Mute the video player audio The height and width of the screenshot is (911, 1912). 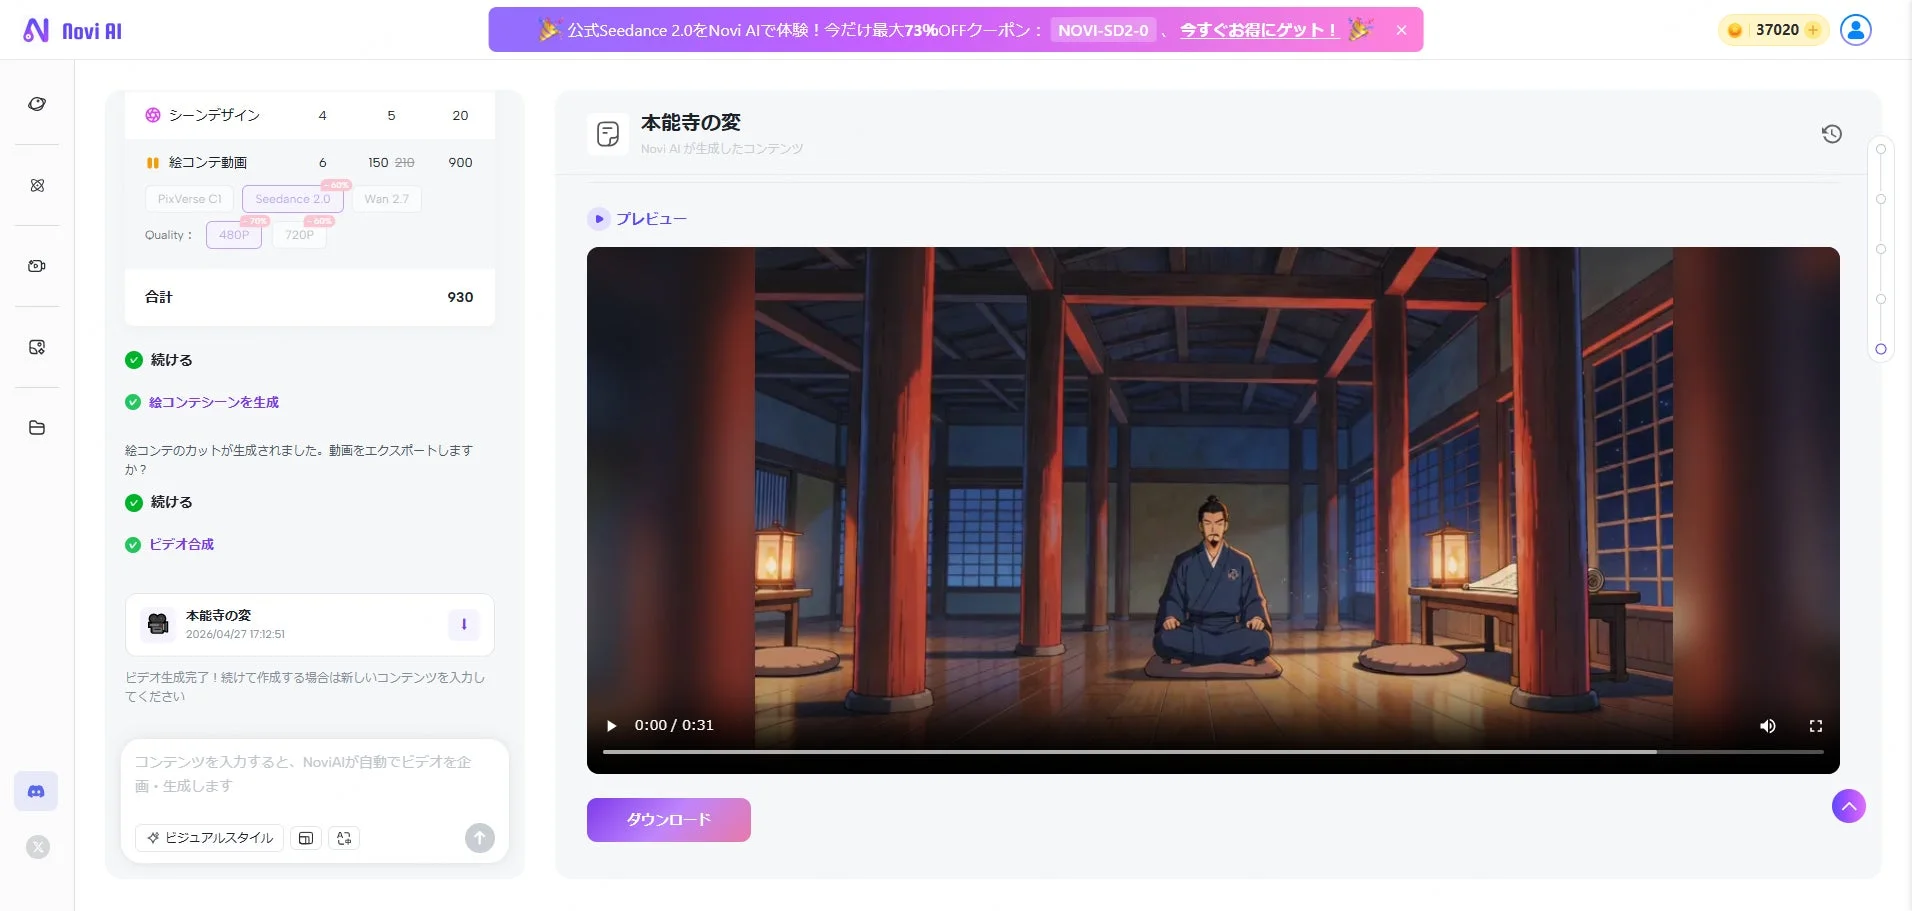[x=1767, y=725]
